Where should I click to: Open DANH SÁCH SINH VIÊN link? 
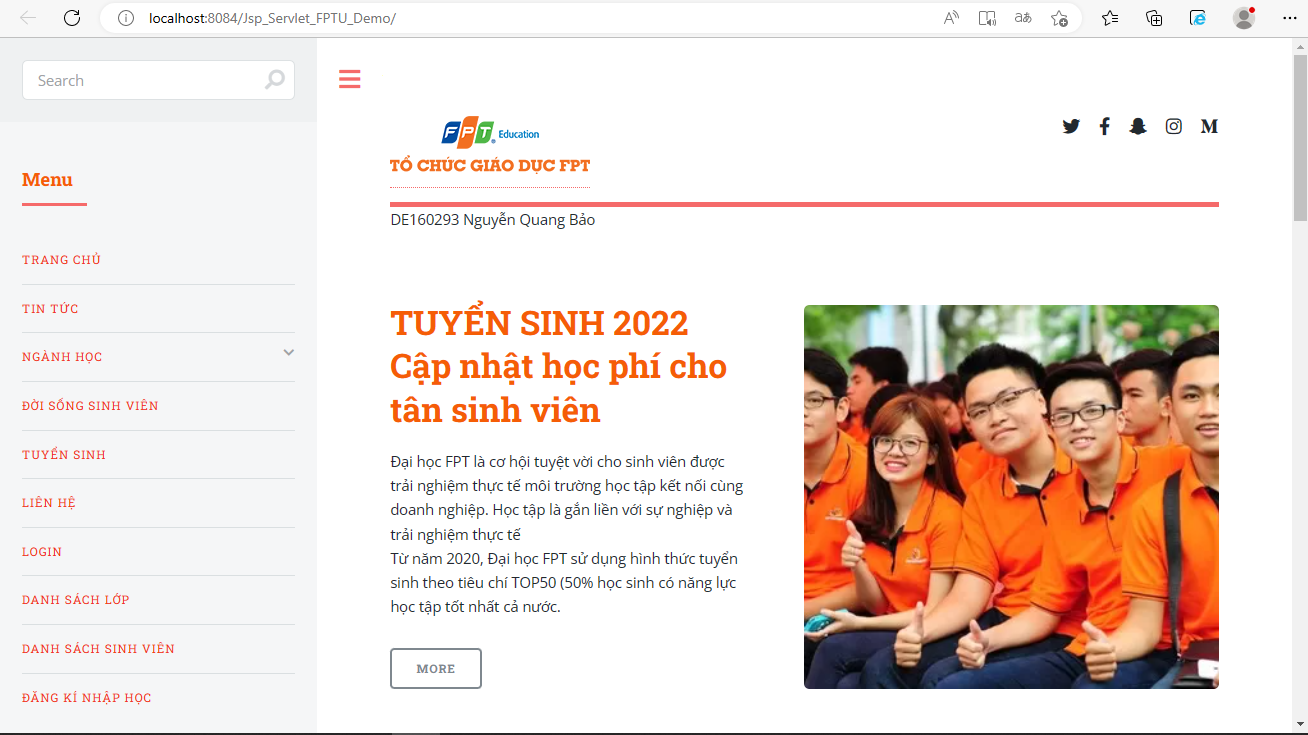(x=98, y=649)
